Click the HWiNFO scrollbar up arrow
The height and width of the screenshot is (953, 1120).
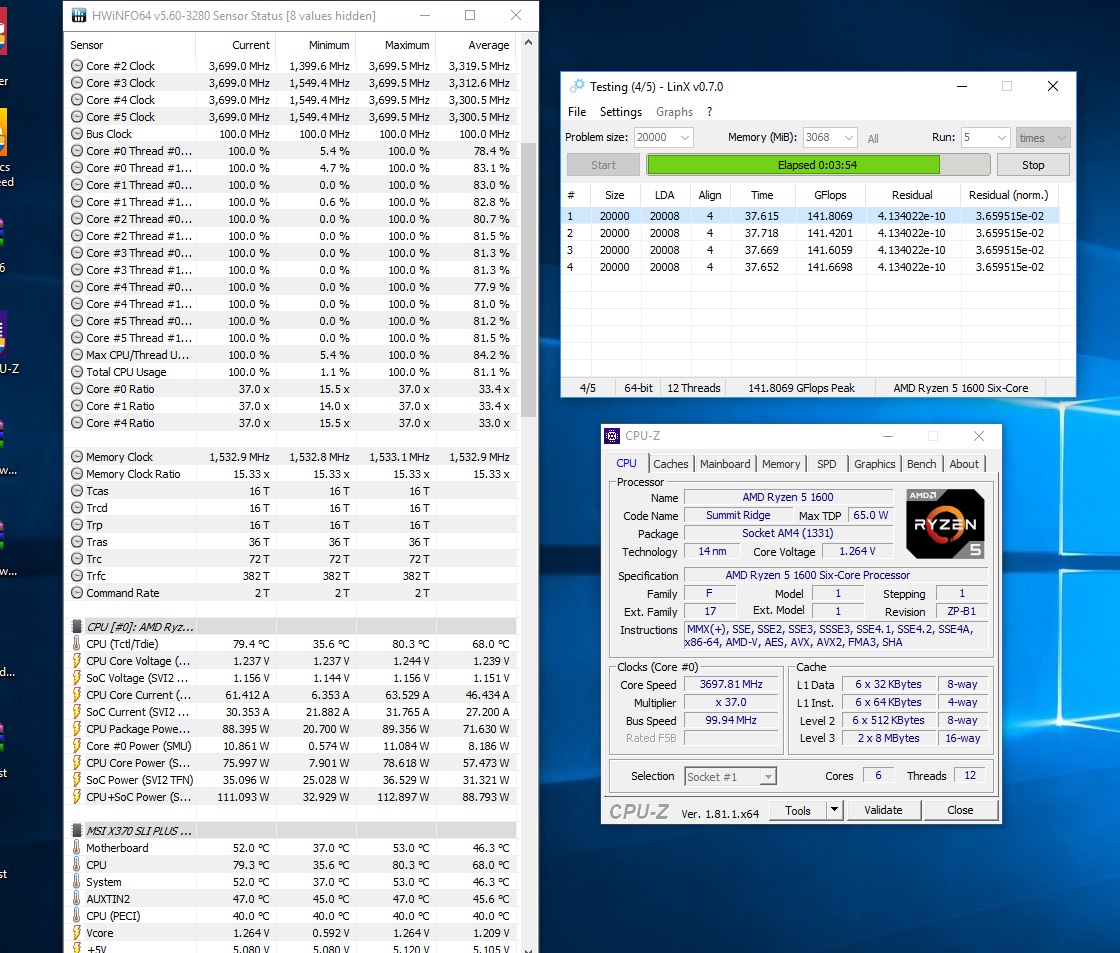[x=529, y=43]
